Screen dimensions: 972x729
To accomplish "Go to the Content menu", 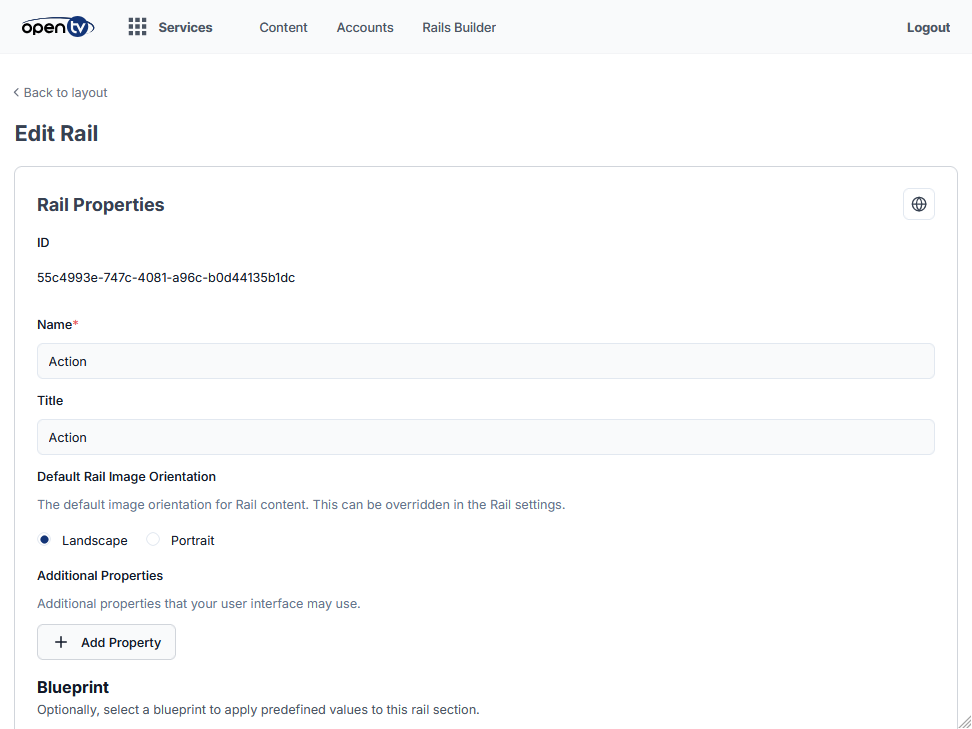I will point(283,27).
